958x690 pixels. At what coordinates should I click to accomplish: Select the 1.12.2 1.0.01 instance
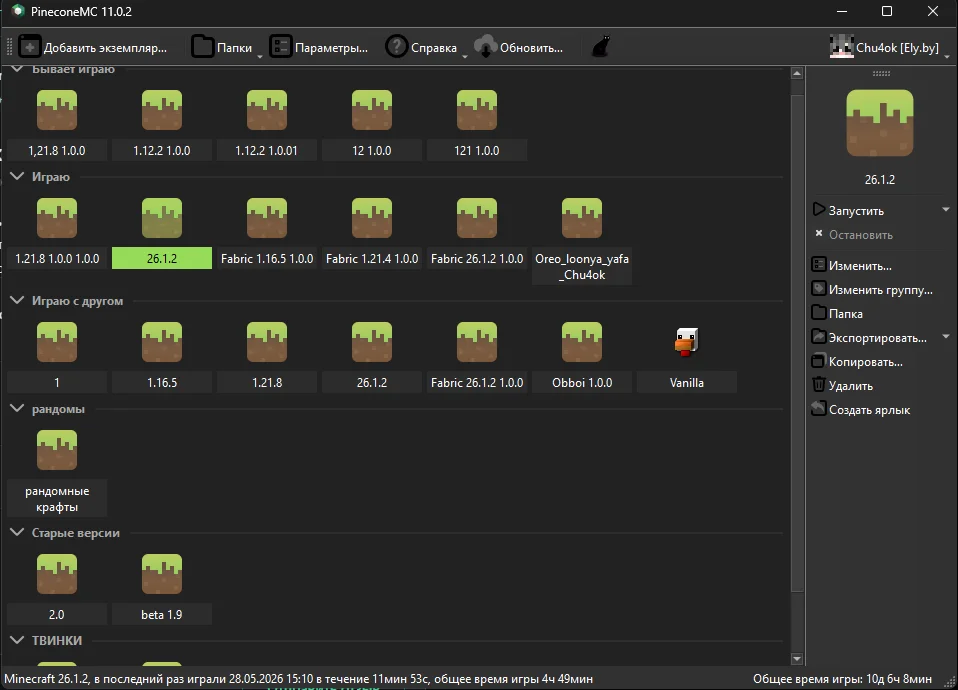(x=267, y=124)
